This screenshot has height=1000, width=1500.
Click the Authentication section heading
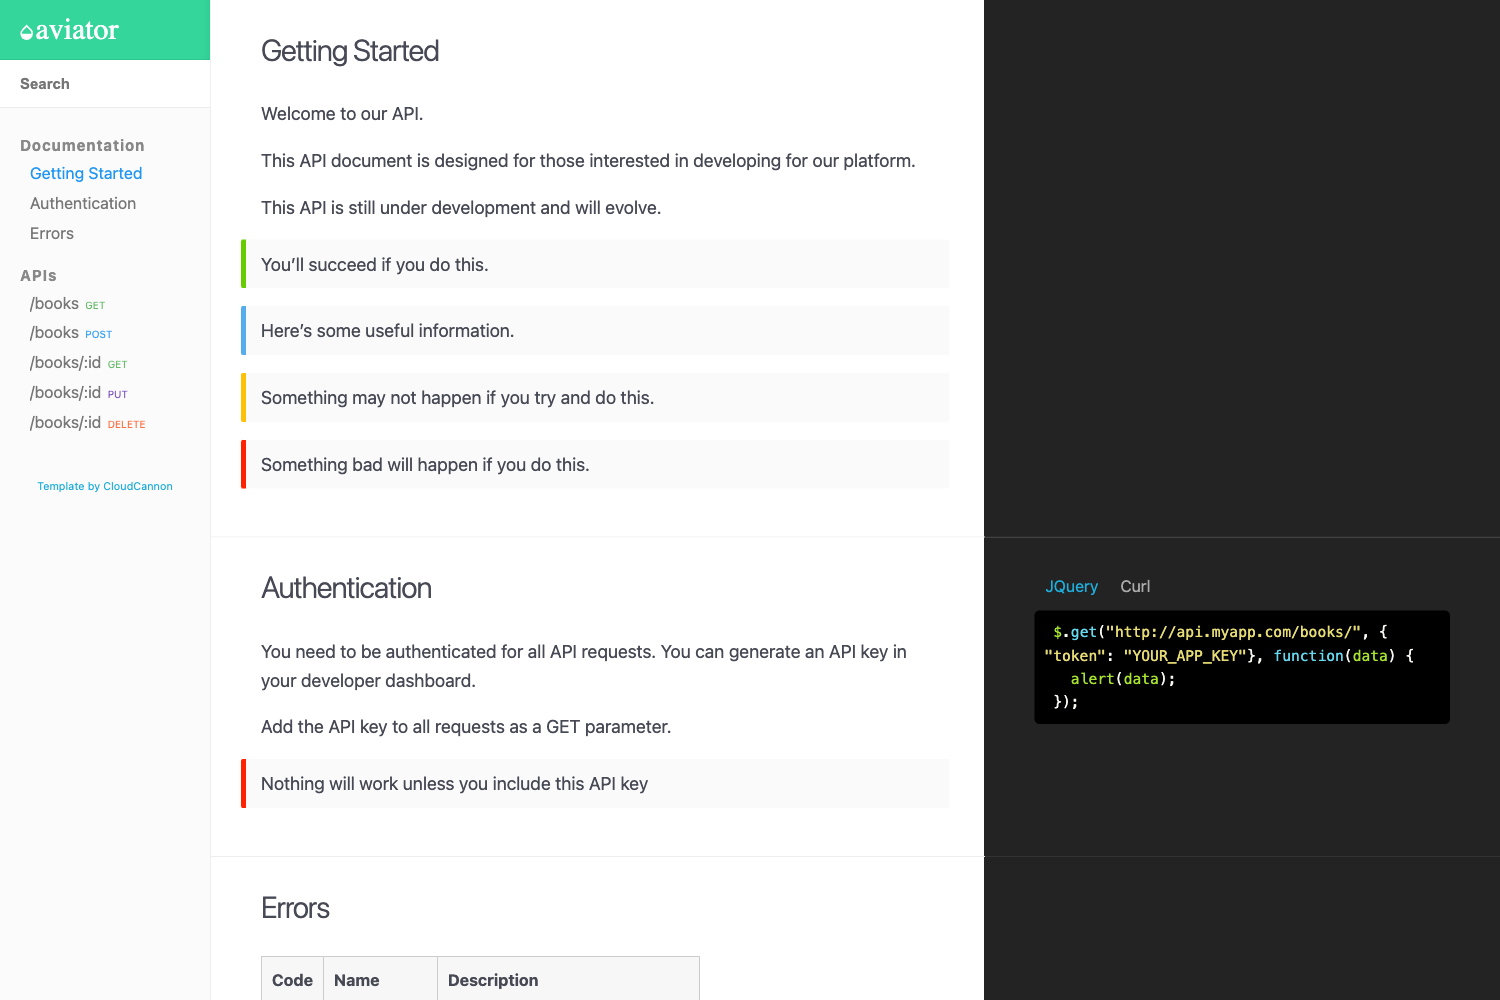(x=346, y=588)
